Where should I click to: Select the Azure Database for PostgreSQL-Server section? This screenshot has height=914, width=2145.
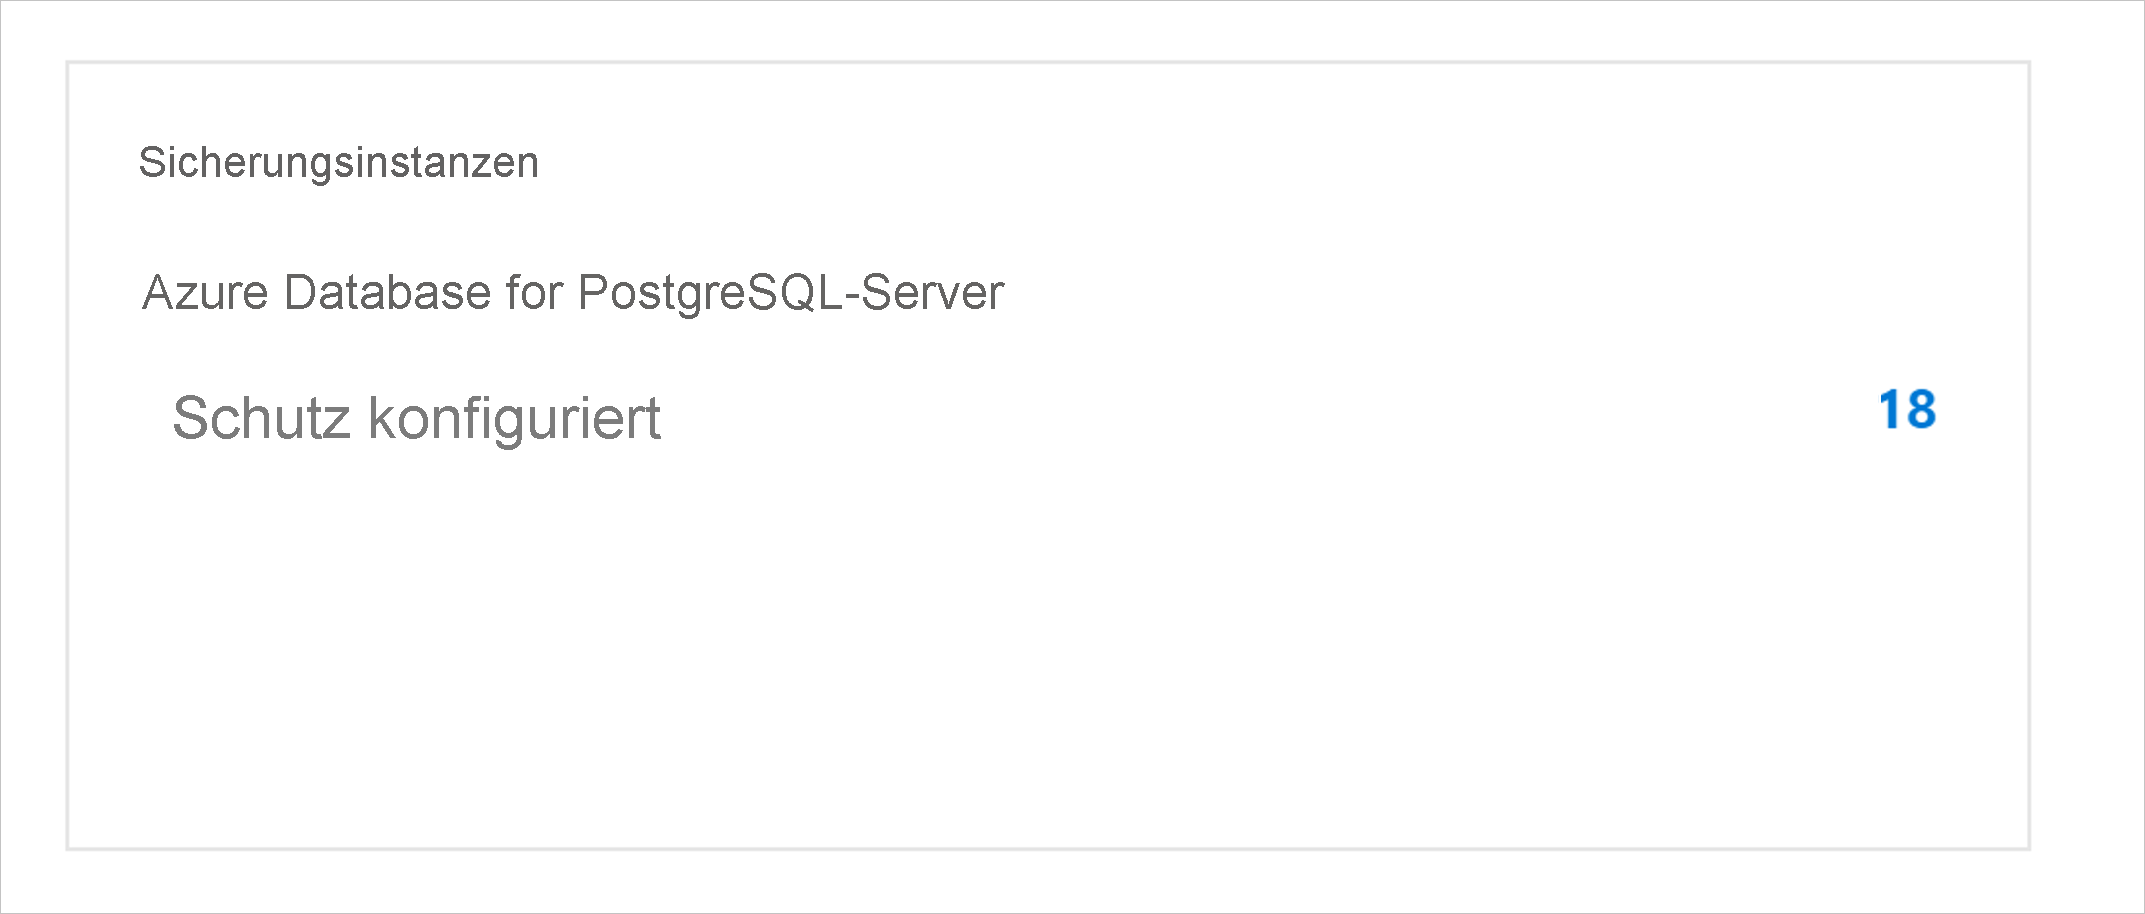point(573,291)
